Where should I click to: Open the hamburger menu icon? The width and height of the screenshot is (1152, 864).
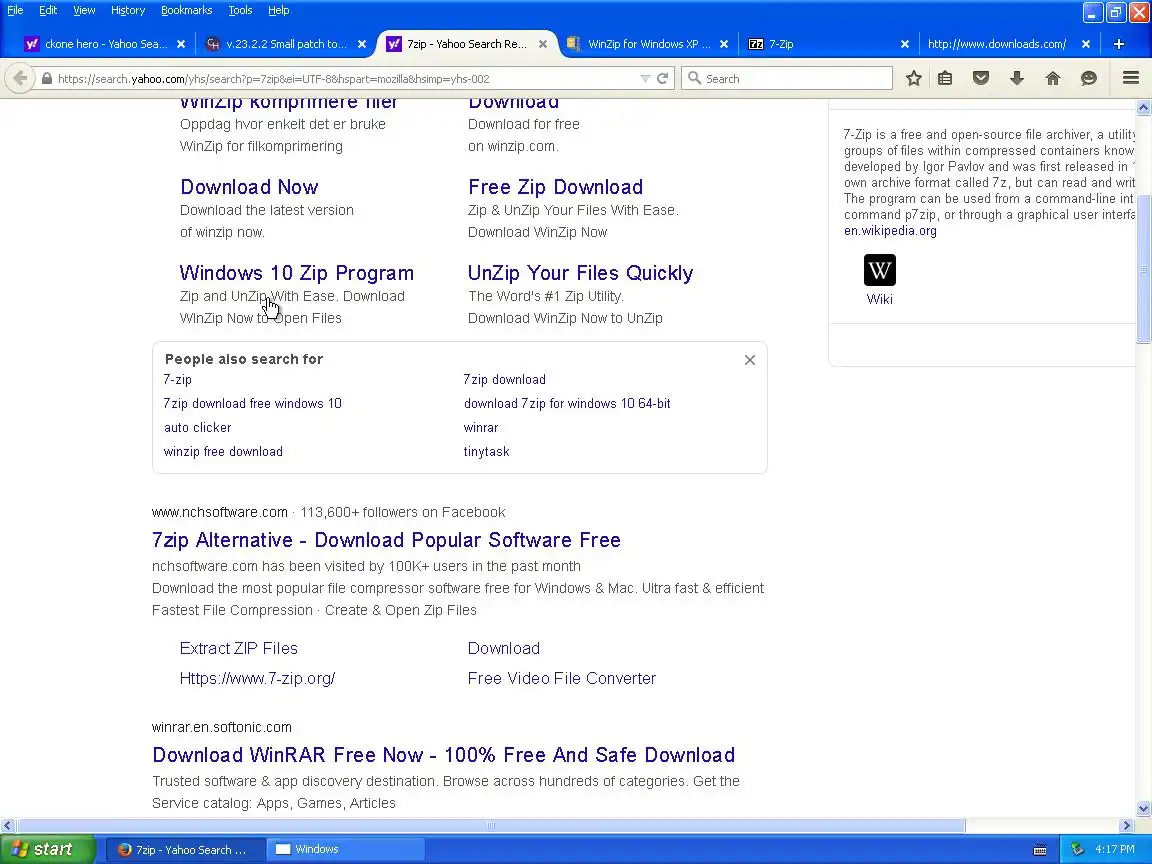click(1131, 78)
